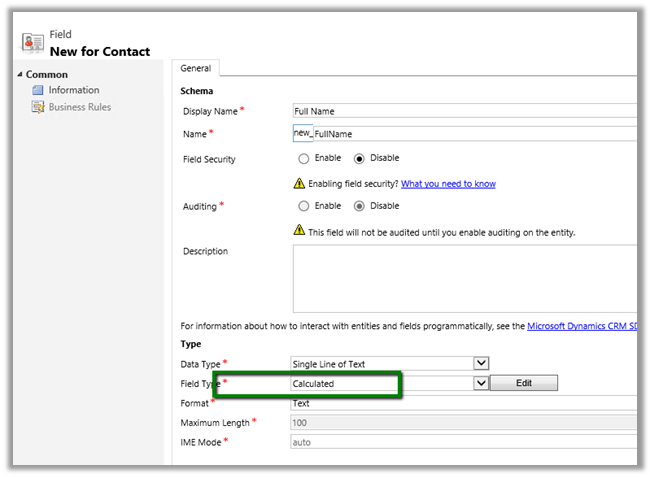The image size is (650, 477).
Task: Open the 'What you need to know' link
Action: [448, 184]
